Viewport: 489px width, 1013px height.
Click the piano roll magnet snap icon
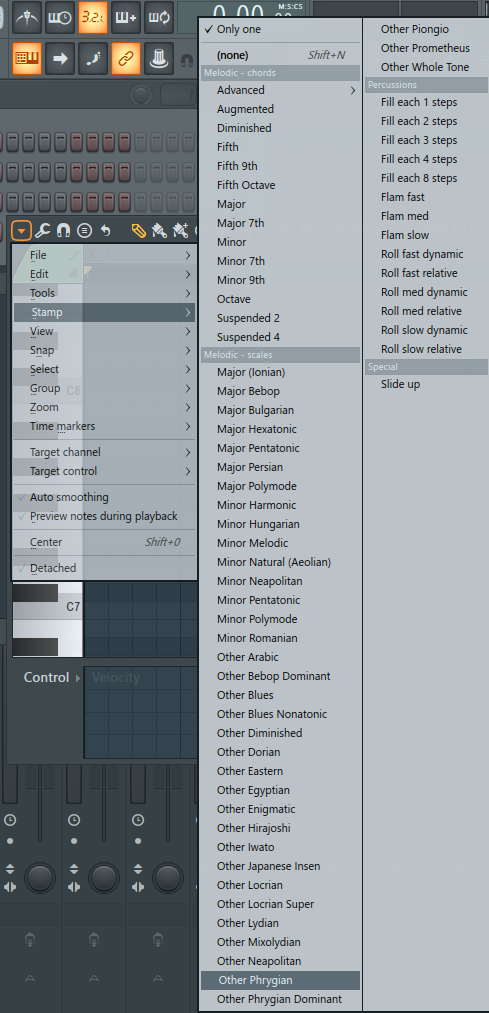[x=63, y=230]
